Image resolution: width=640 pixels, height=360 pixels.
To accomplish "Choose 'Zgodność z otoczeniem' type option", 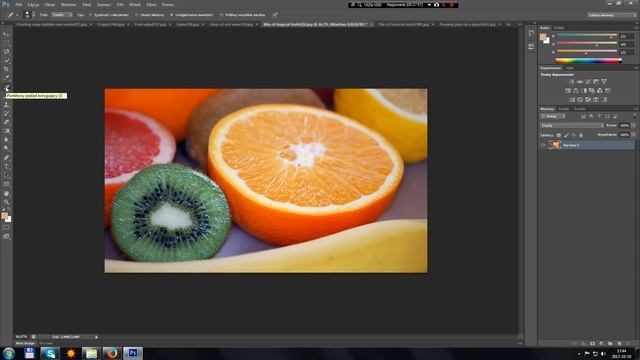I will pyautogui.click(x=109, y=15).
